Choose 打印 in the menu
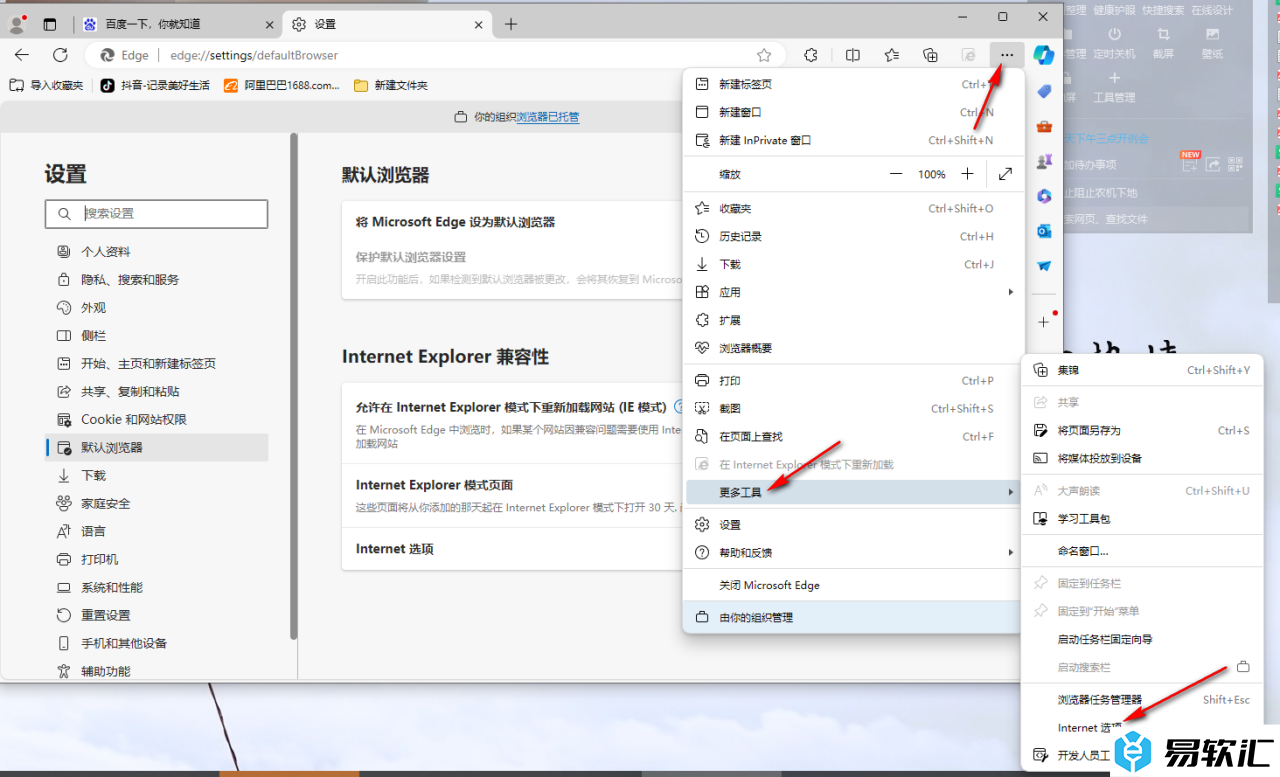This screenshot has height=777, width=1280. 854,380
